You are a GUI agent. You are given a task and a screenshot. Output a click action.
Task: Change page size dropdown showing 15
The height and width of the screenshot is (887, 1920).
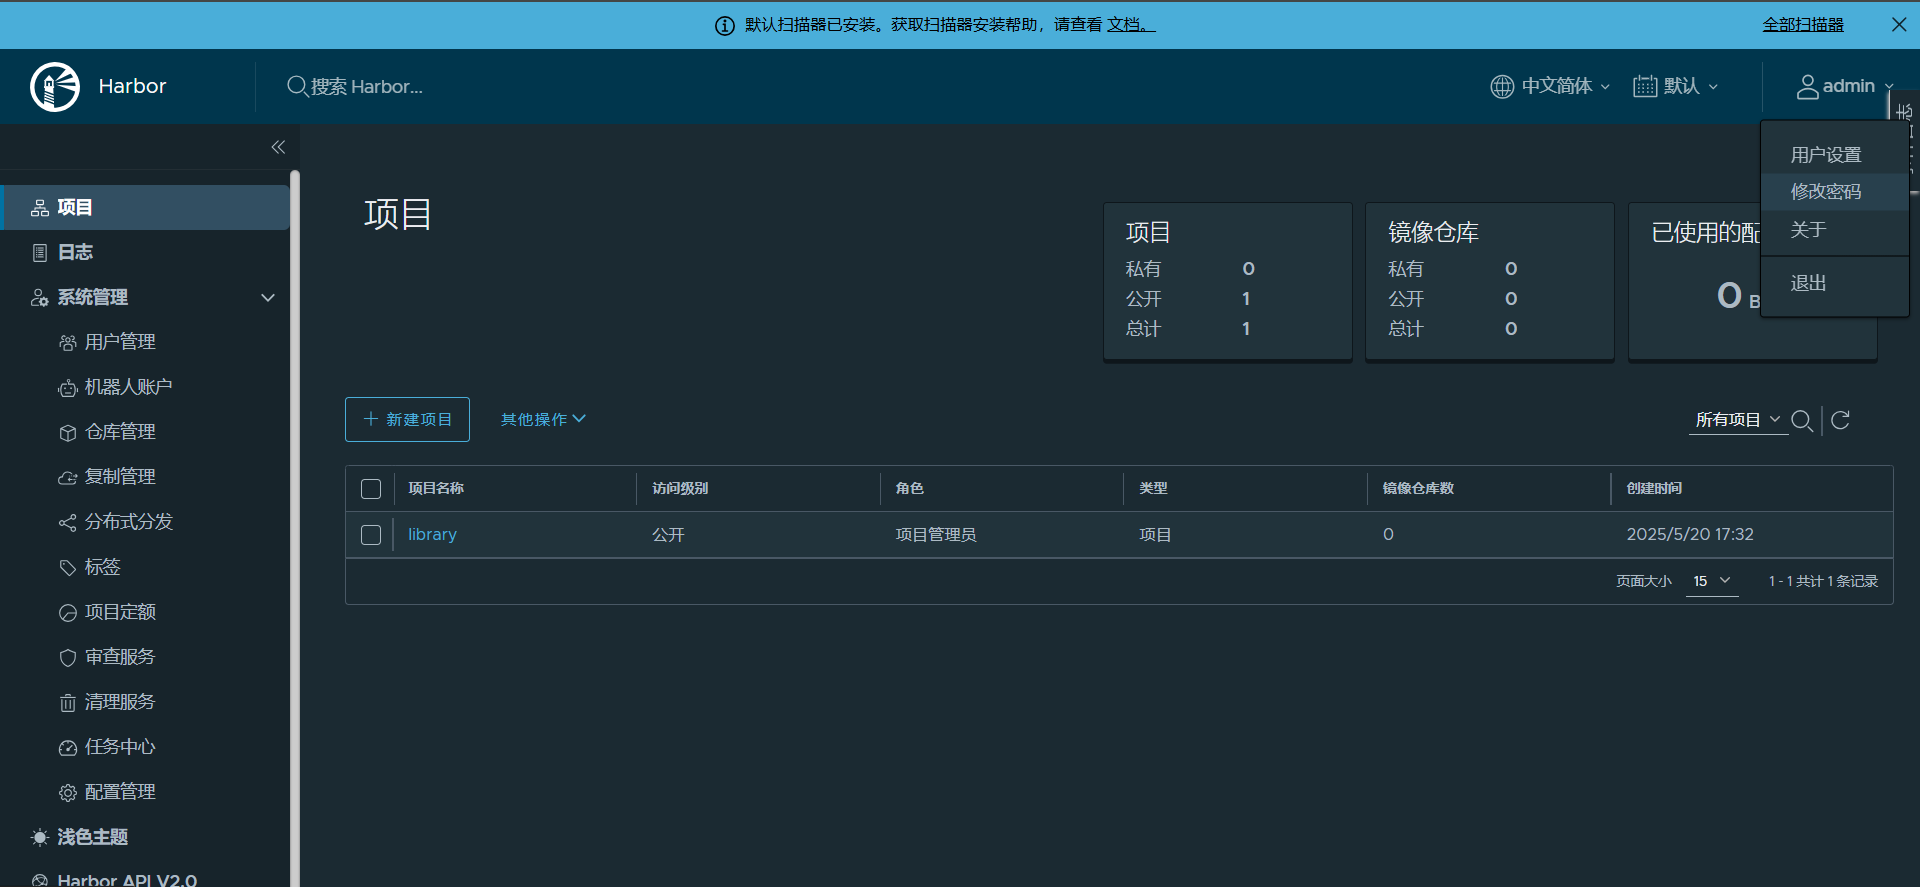click(1712, 581)
